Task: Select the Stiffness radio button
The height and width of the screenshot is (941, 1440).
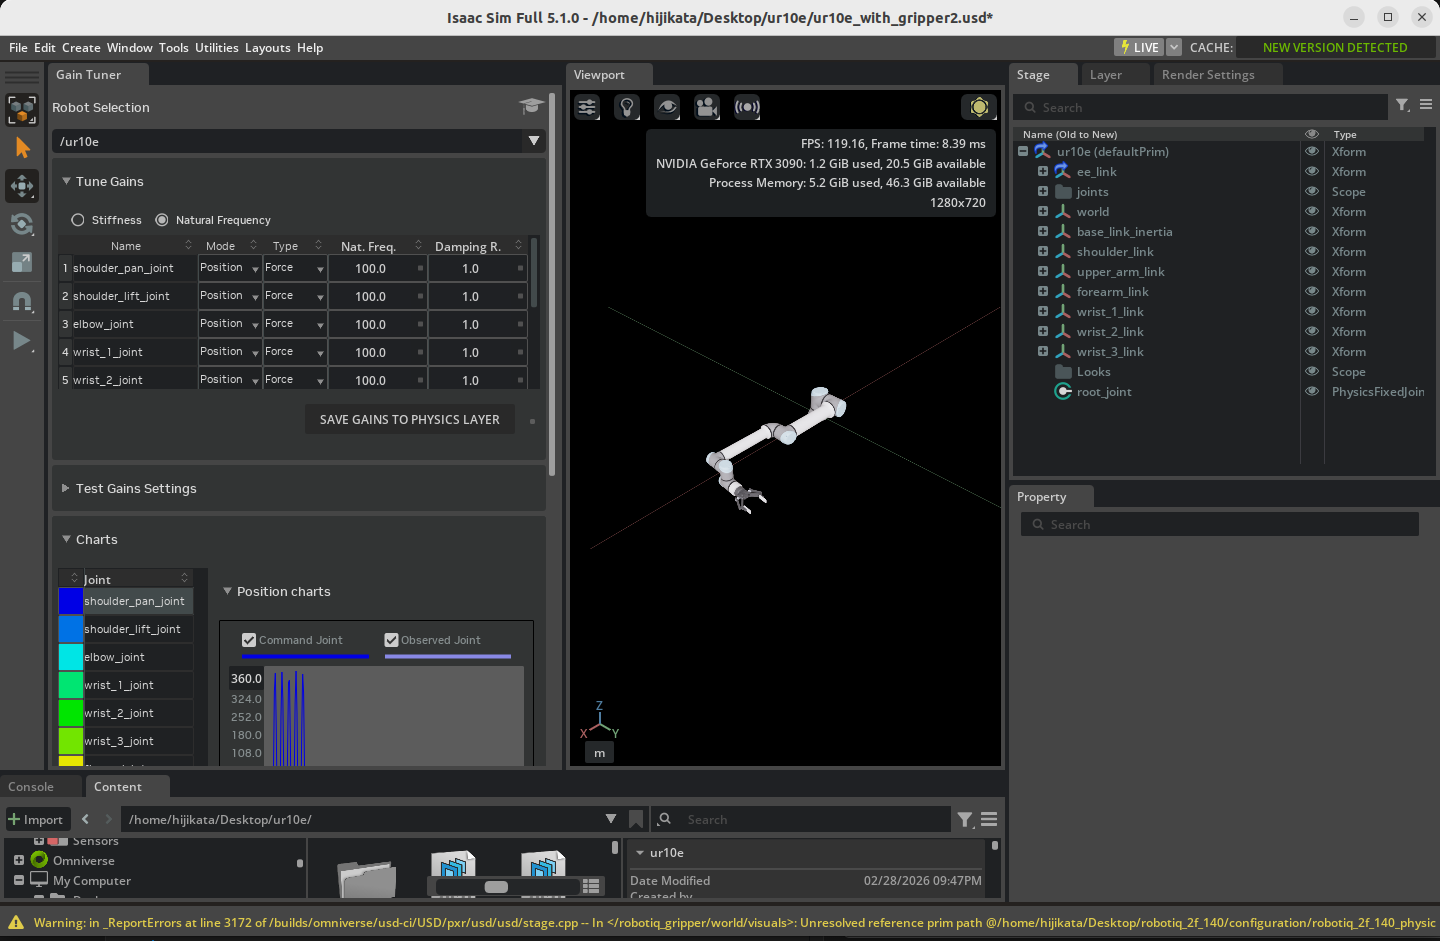Action: click(x=78, y=220)
